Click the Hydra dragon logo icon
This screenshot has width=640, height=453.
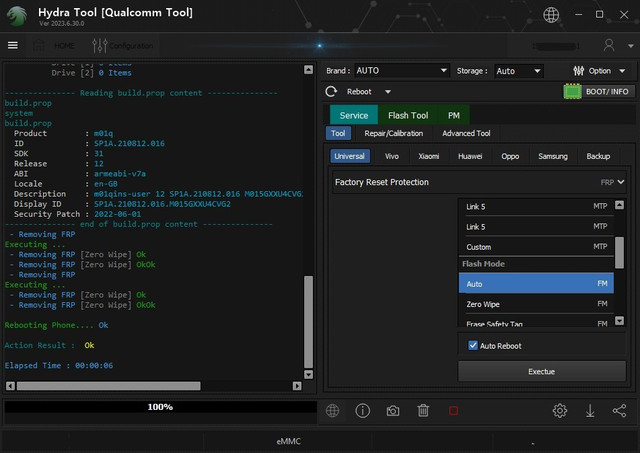coord(17,16)
